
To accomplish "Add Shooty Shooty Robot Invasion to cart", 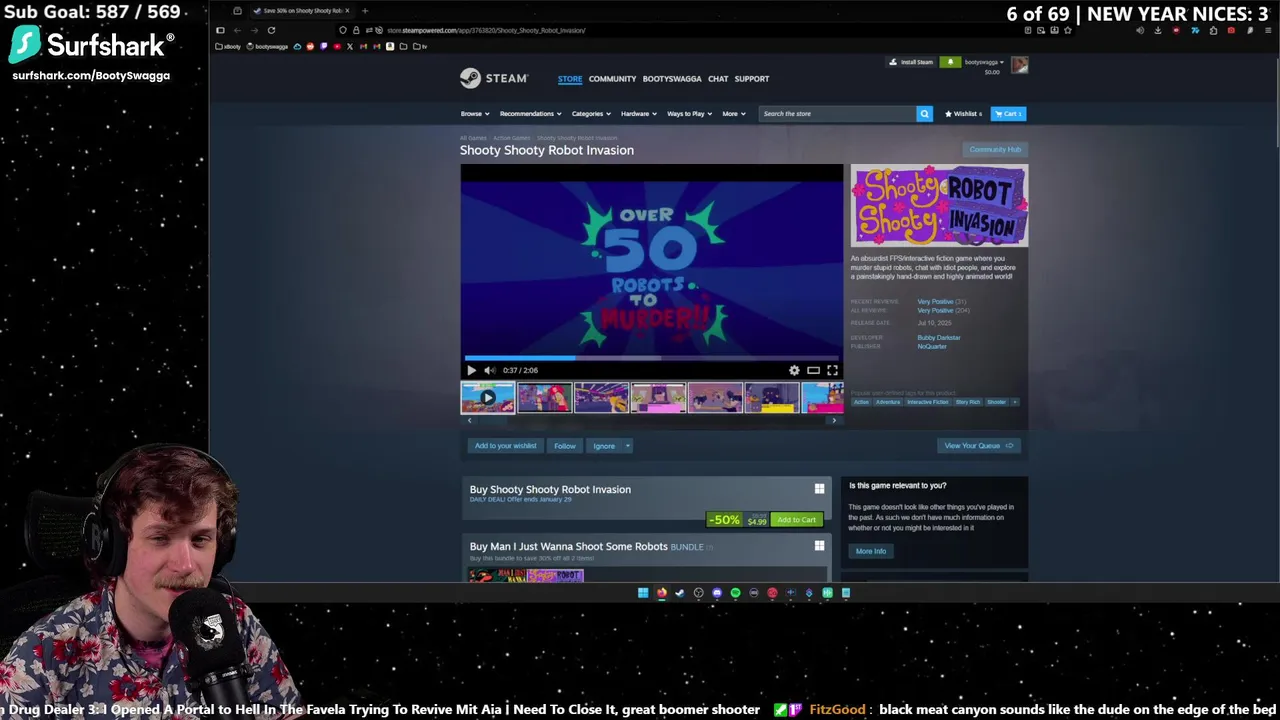I will [797, 520].
